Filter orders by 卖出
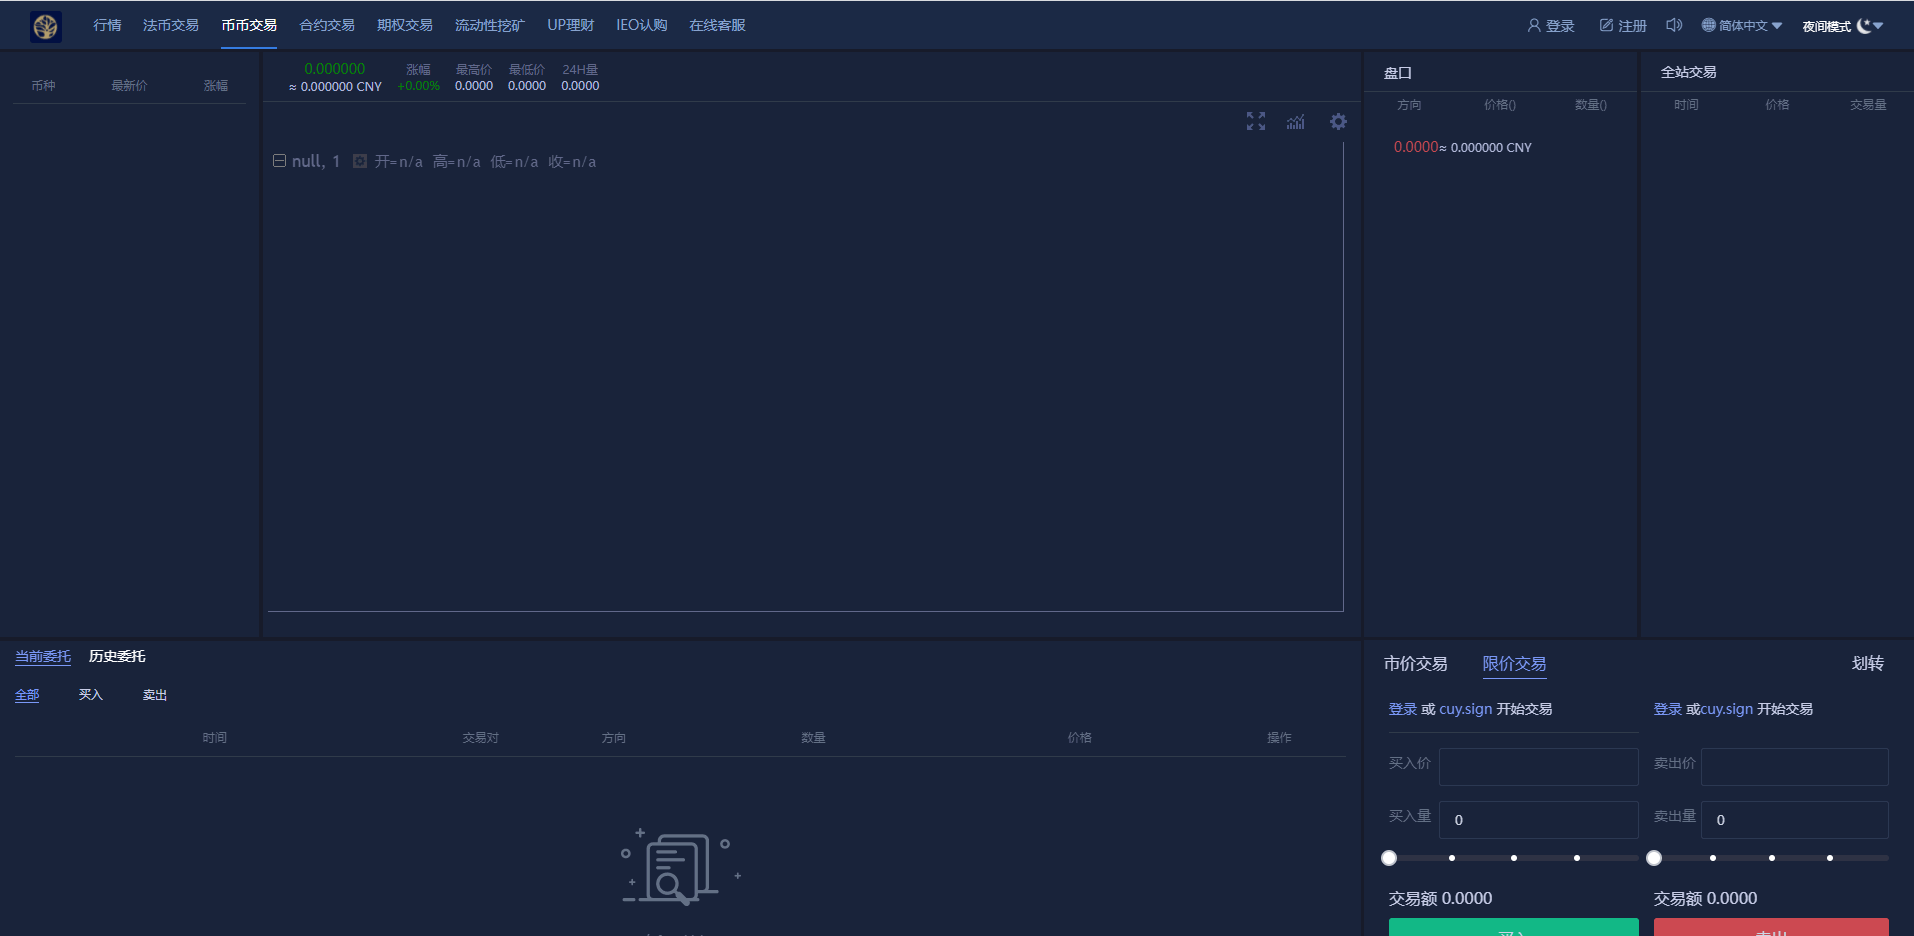Screen dimensions: 1914x936 (x=155, y=695)
